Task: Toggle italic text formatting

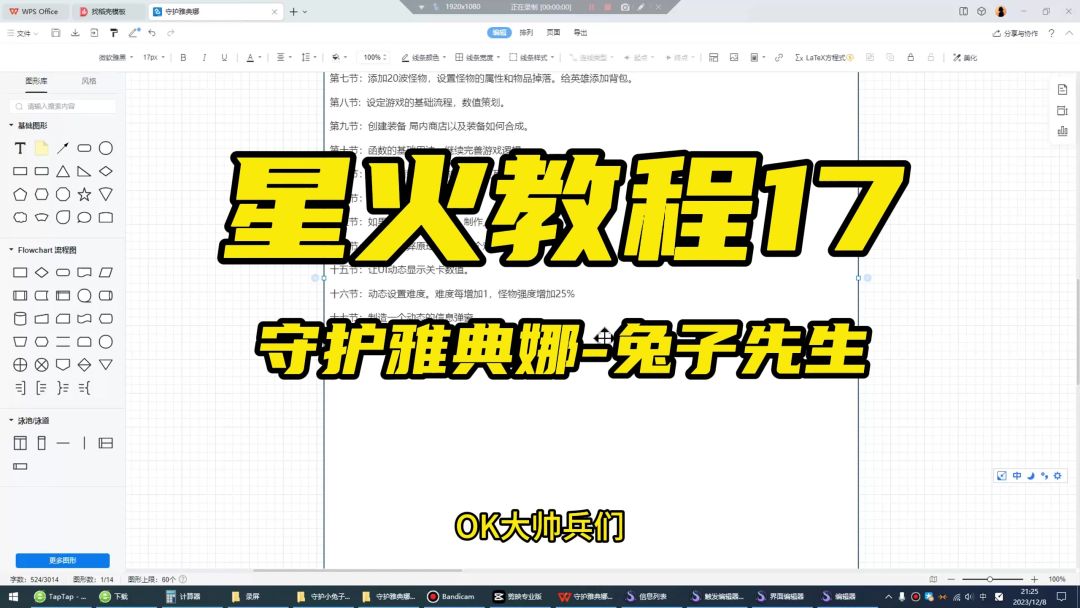Action: 204,58
